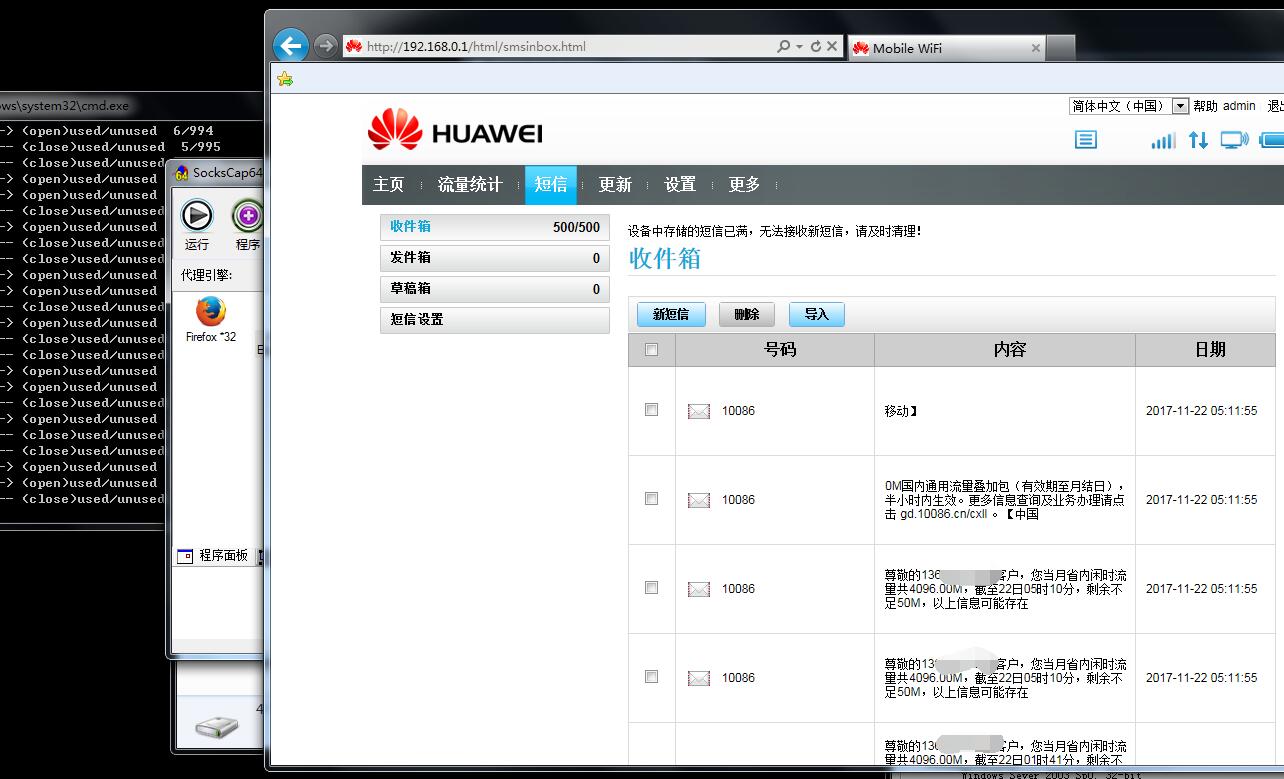This screenshot has height=779, width=1284.
Task: Check the box for the 0M国内通用流量 message
Action: [x=652, y=499]
